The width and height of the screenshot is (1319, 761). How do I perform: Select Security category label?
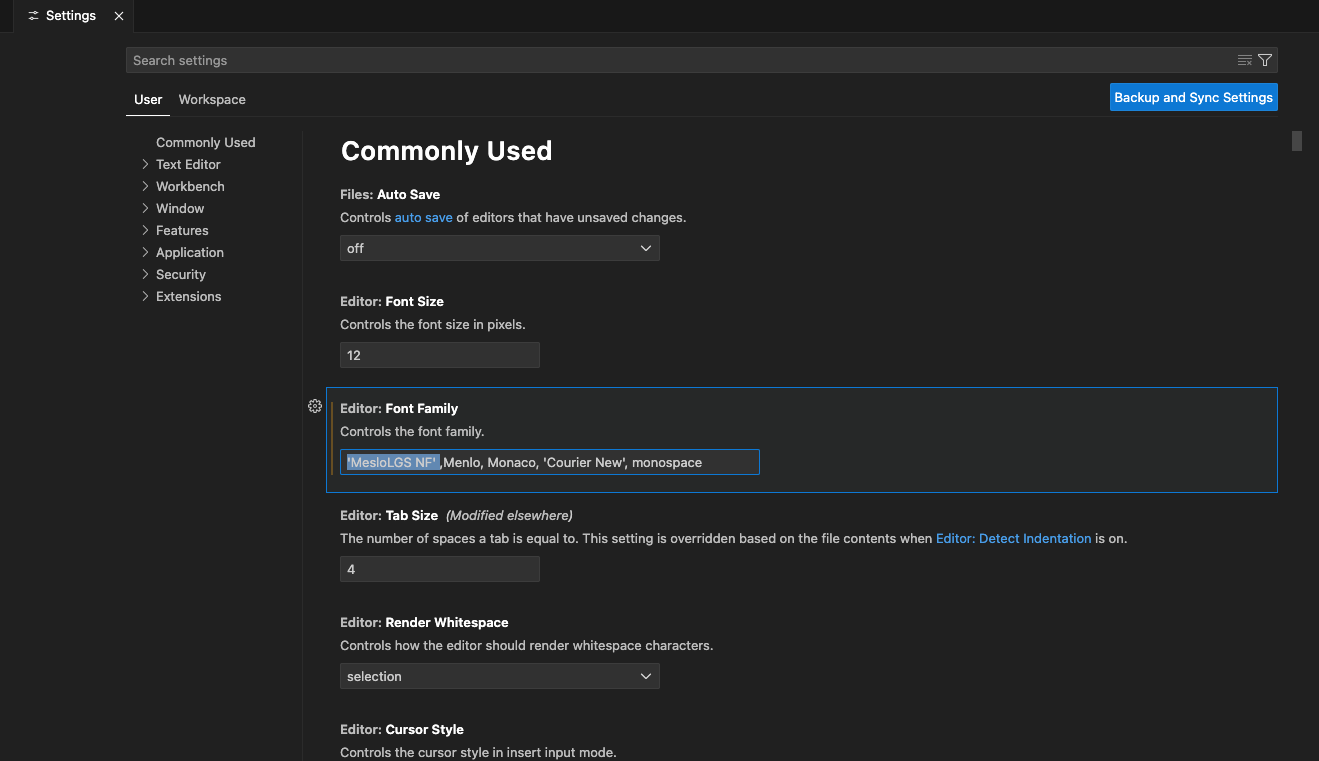(181, 274)
